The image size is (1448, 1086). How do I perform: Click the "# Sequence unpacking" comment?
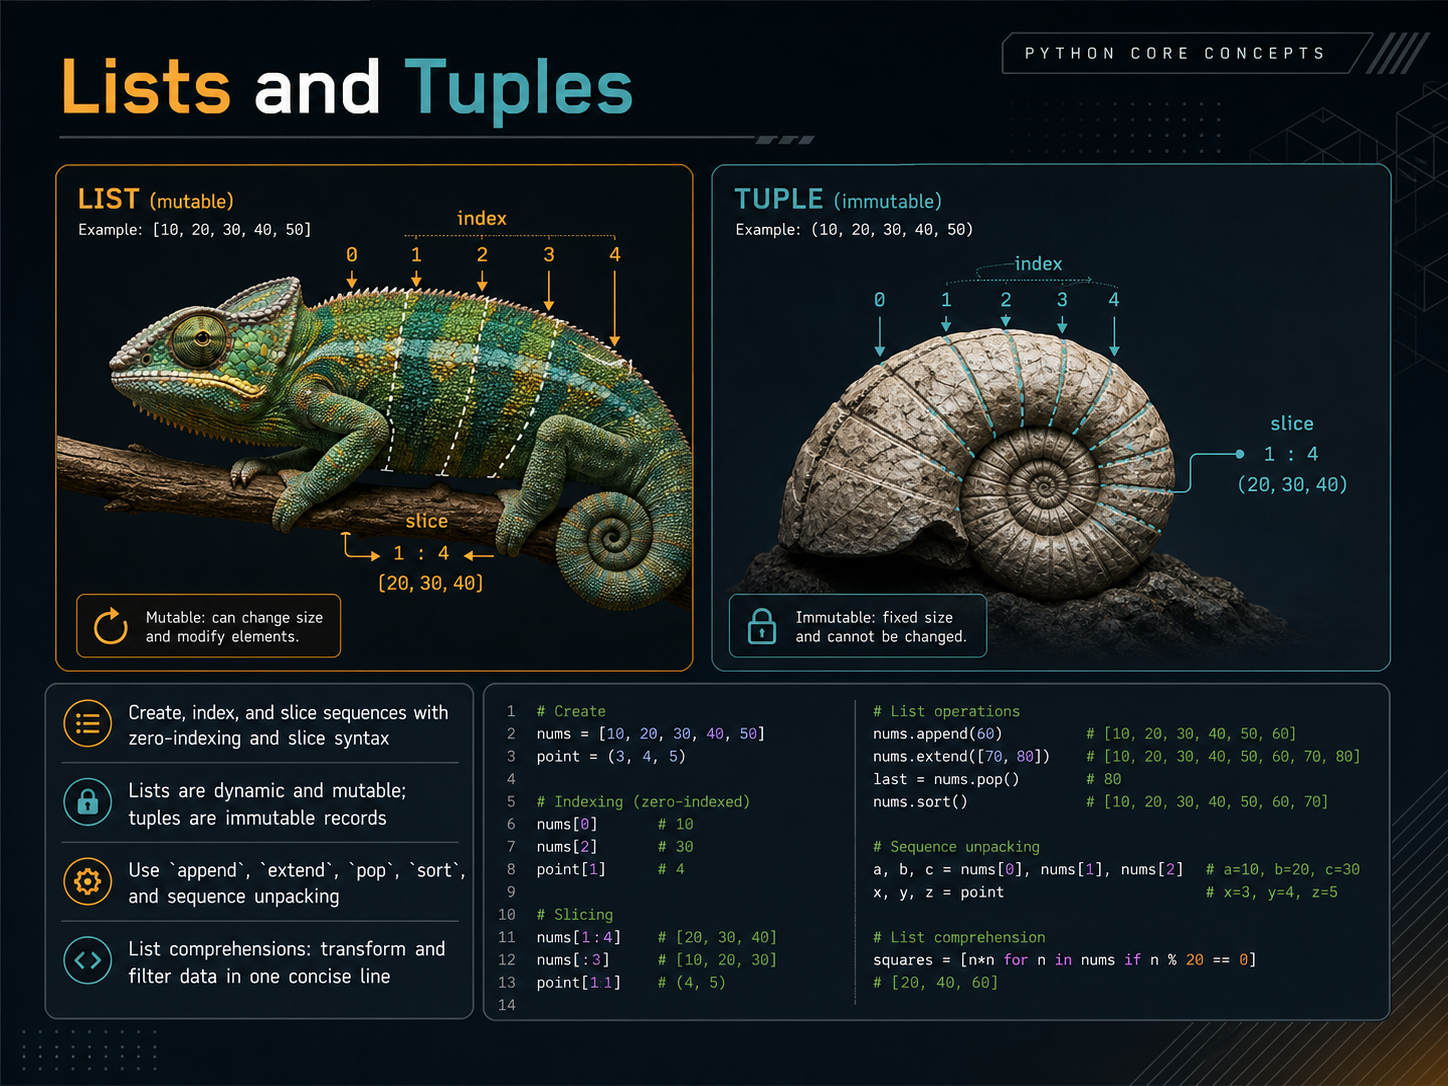pyautogui.click(x=956, y=847)
